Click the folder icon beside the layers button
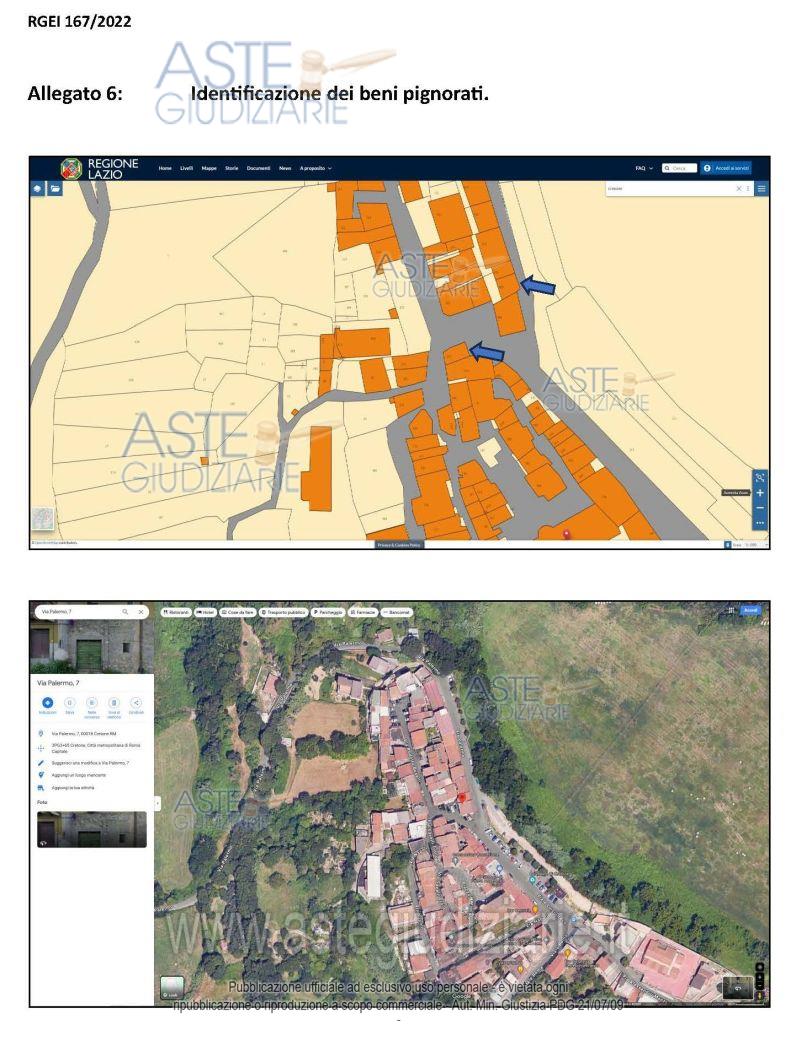 point(55,188)
